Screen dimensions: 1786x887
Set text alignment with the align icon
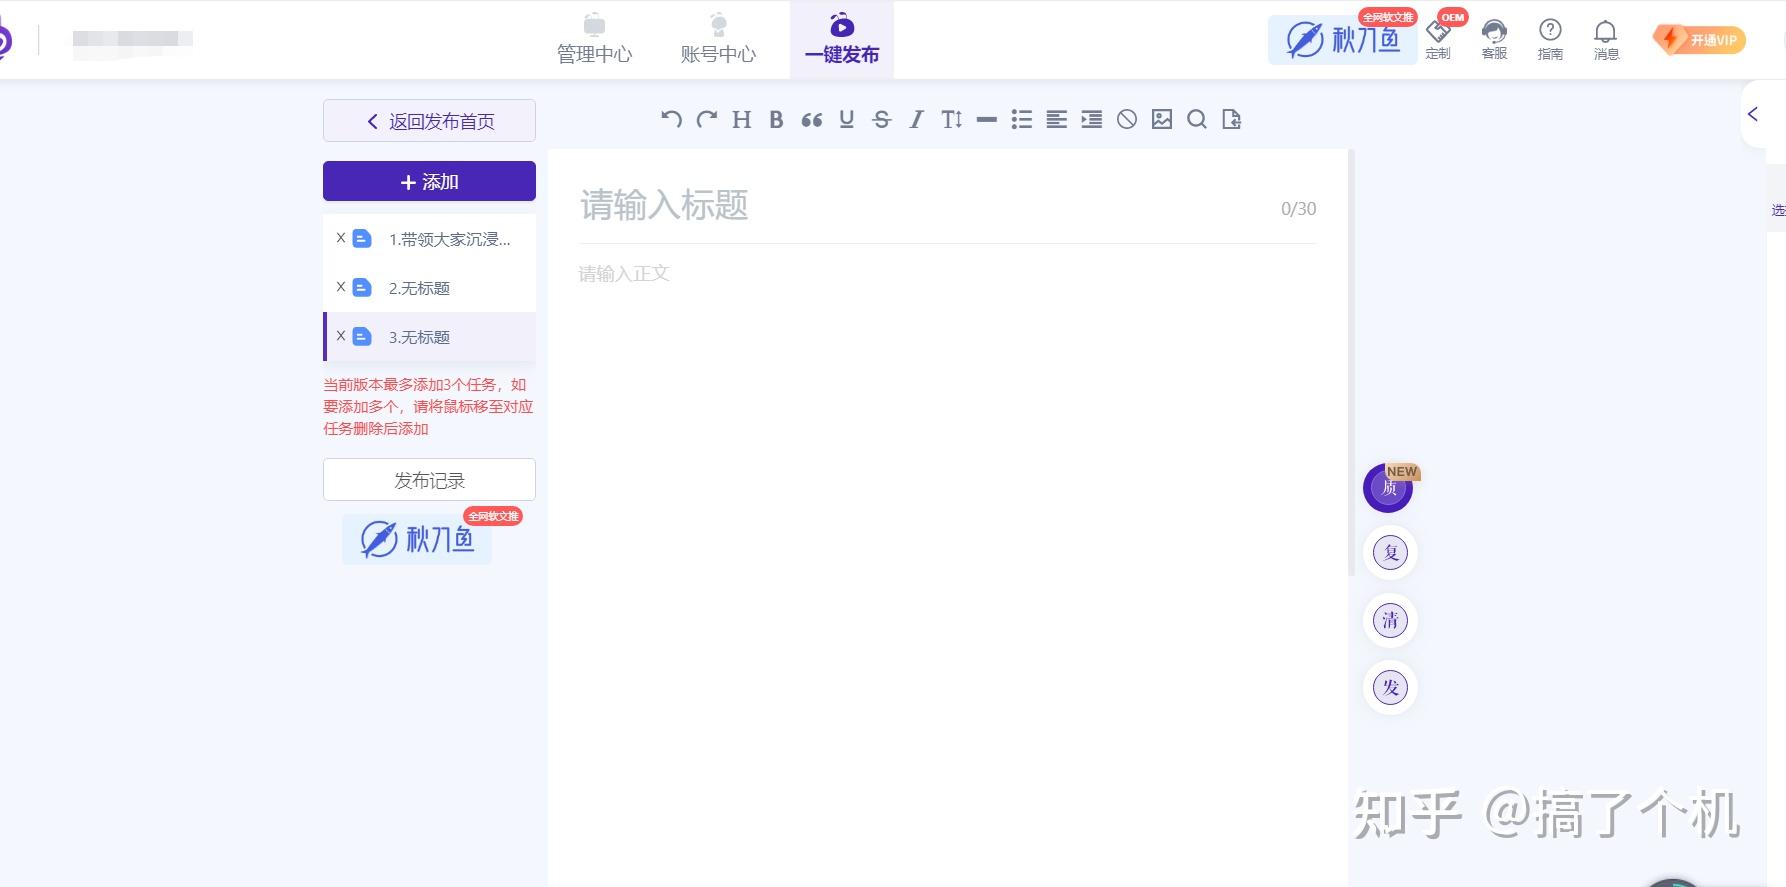point(1056,120)
